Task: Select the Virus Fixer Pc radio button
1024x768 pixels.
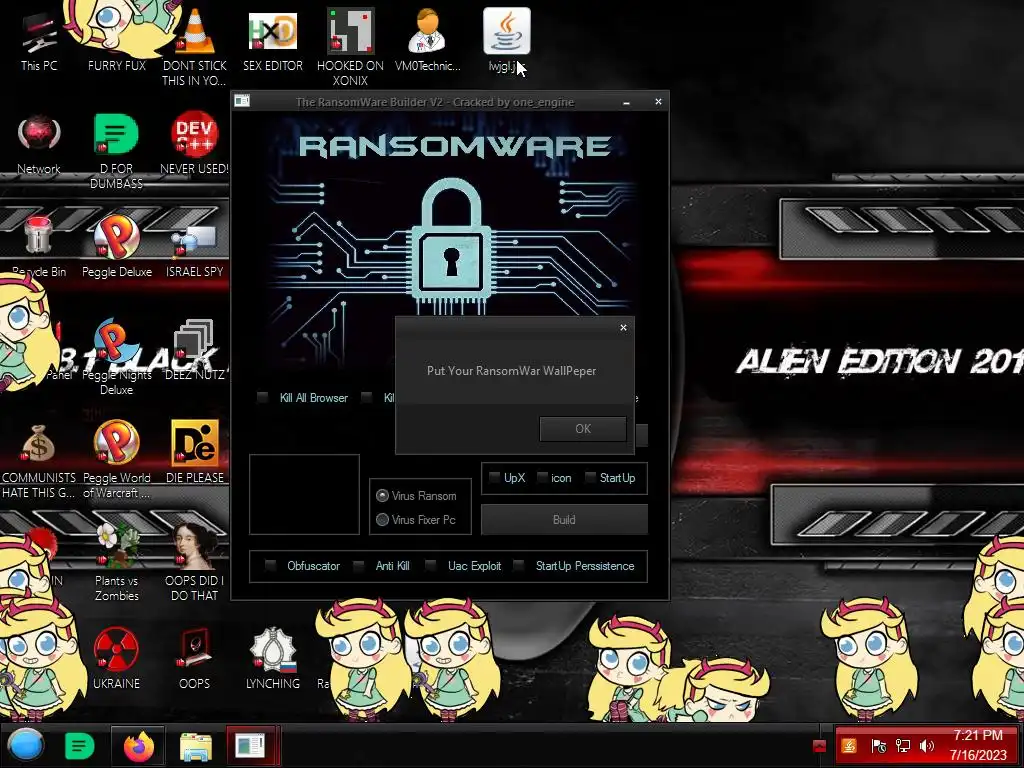Action: tap(383, 520)
